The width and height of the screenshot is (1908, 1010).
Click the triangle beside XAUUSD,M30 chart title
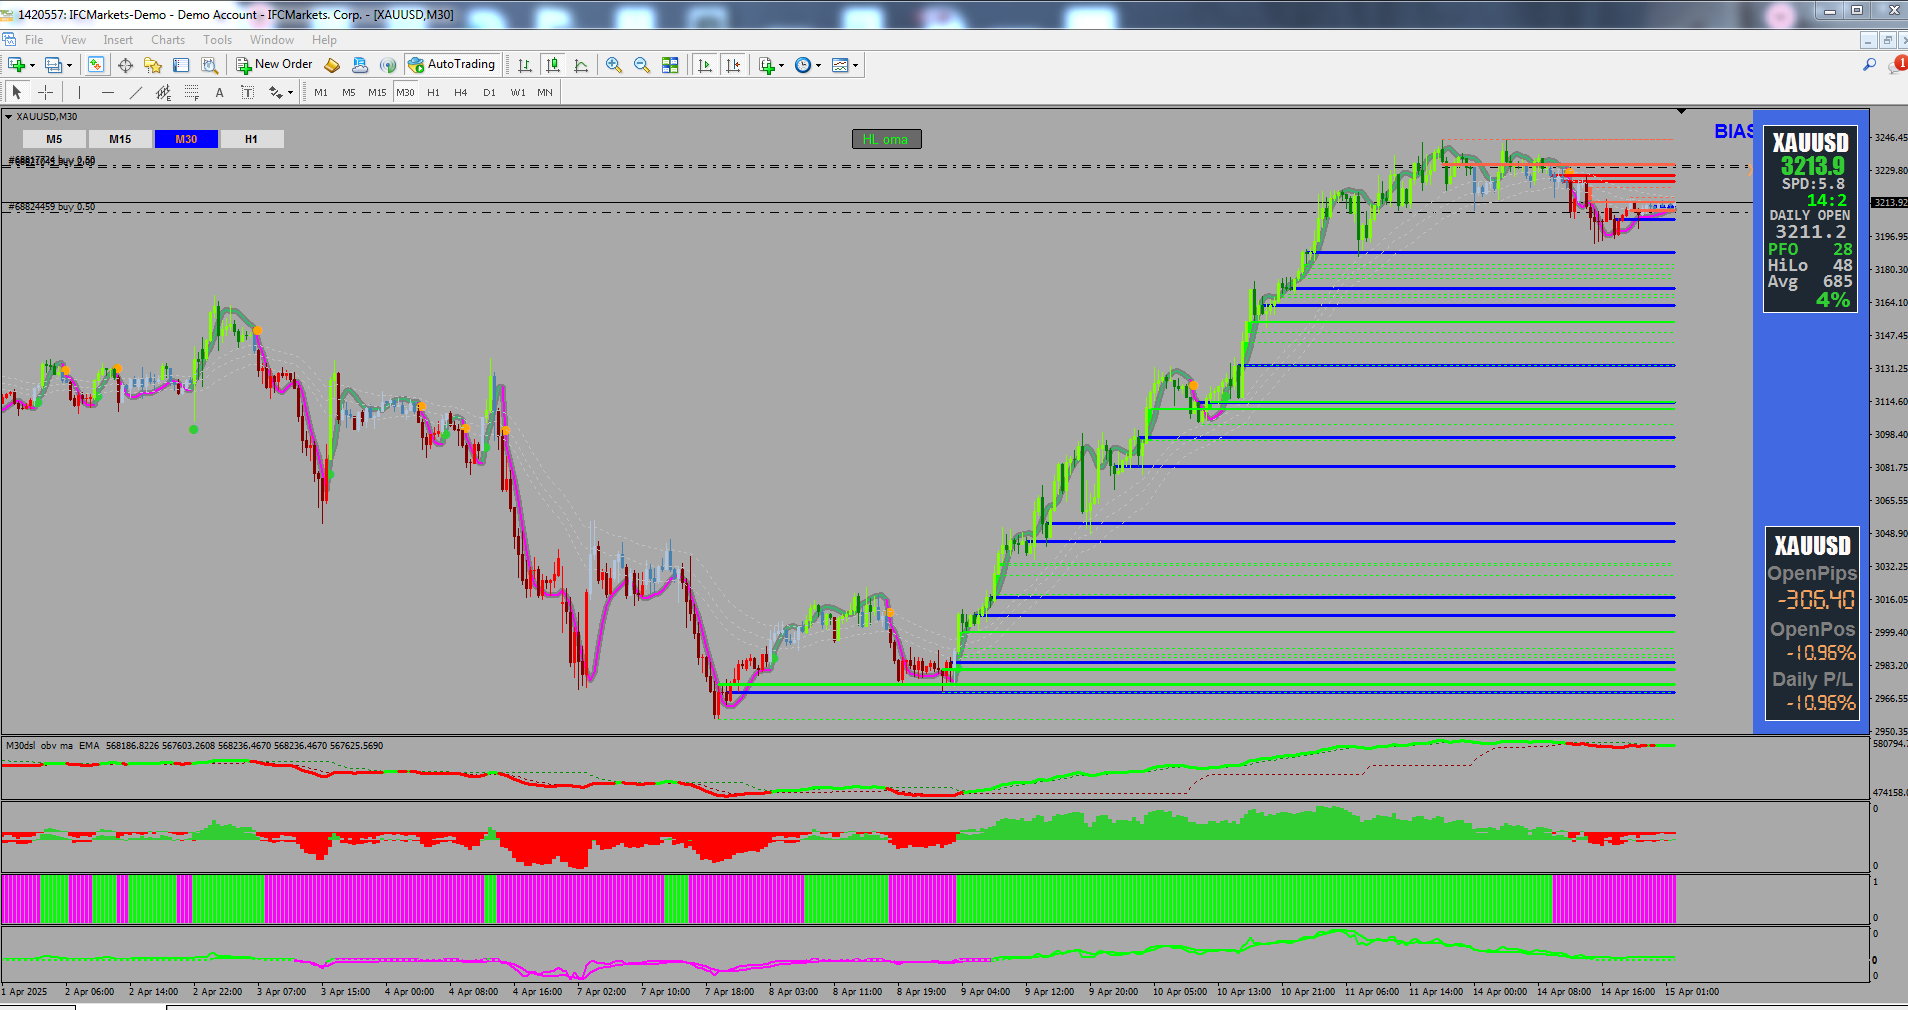pyautogui.click(x=9, y=117)
